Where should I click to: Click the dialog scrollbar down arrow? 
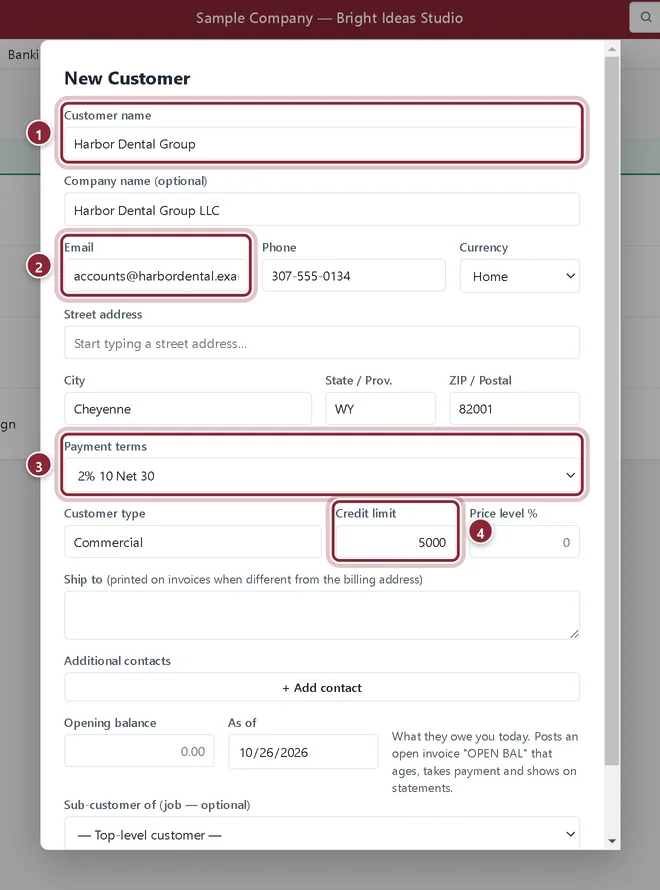click(x=612, y=841)
